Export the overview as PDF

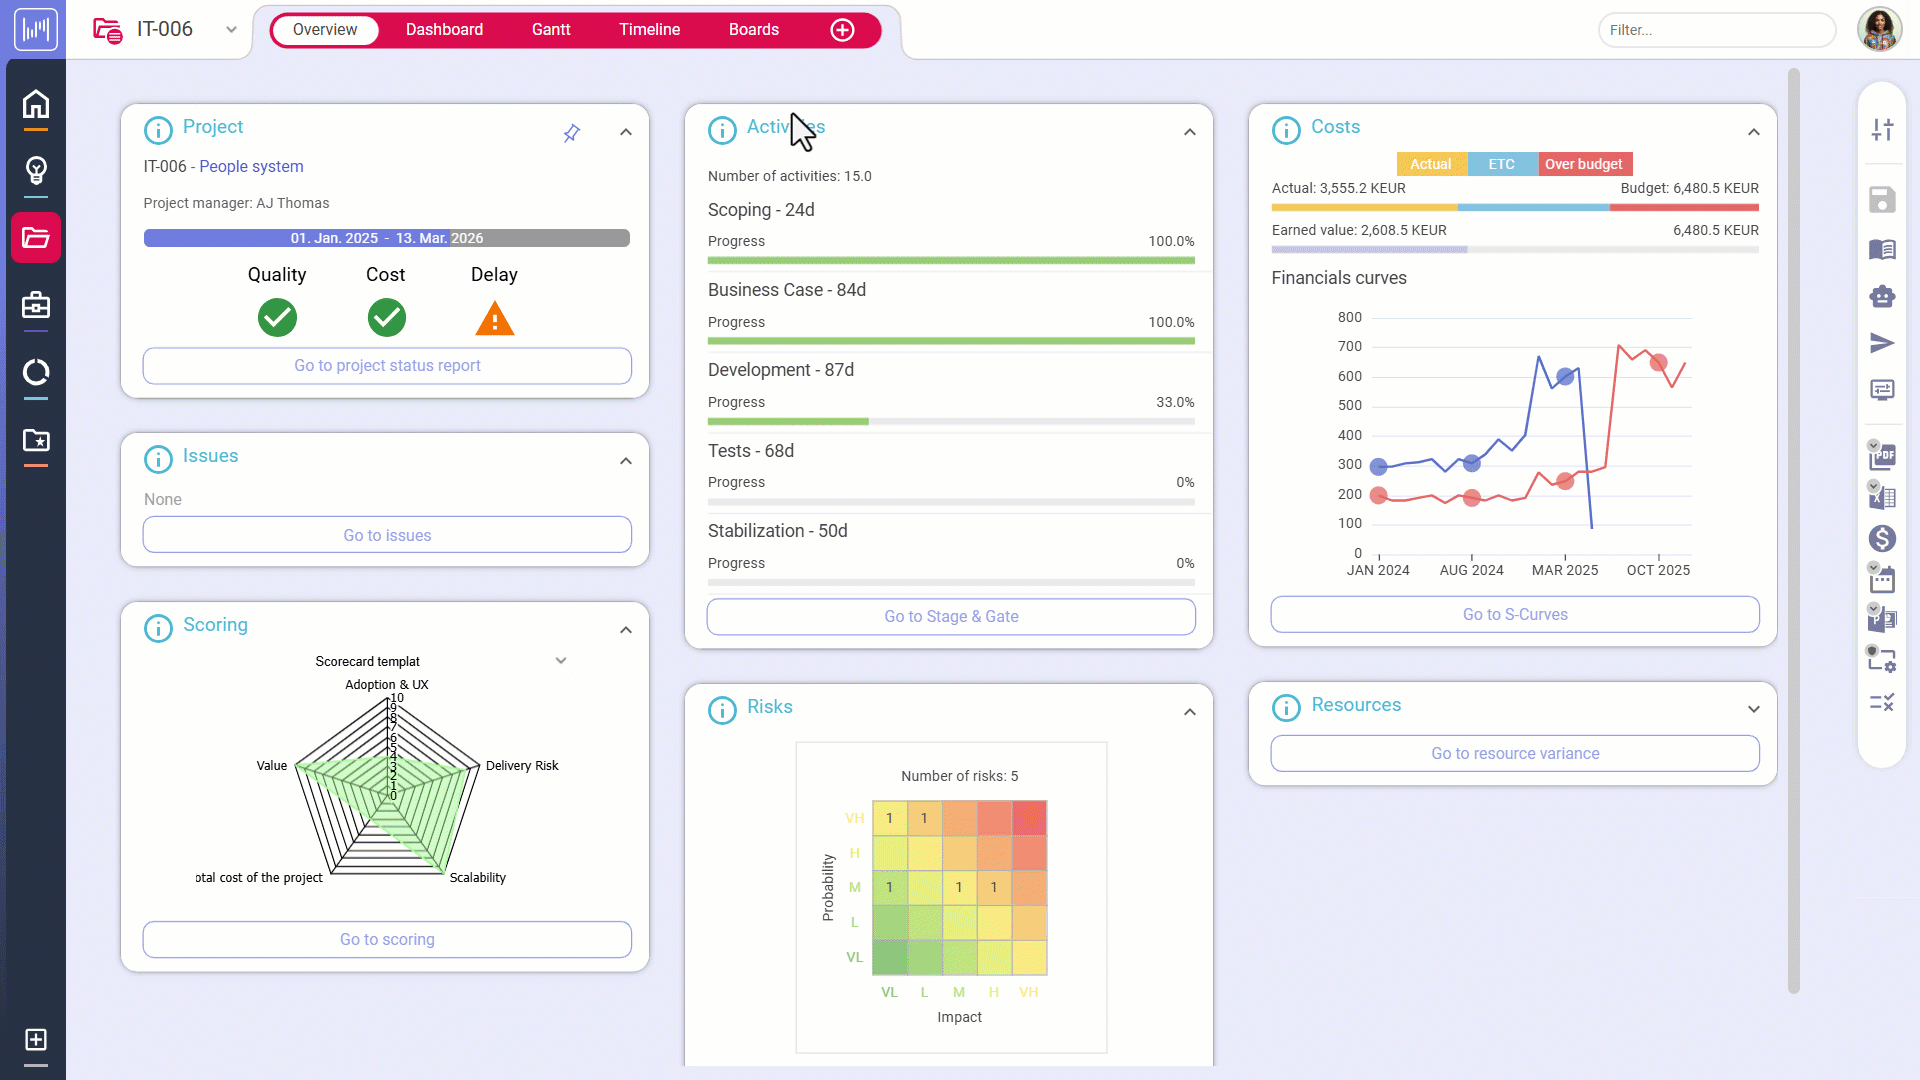tap(1884, 456)
